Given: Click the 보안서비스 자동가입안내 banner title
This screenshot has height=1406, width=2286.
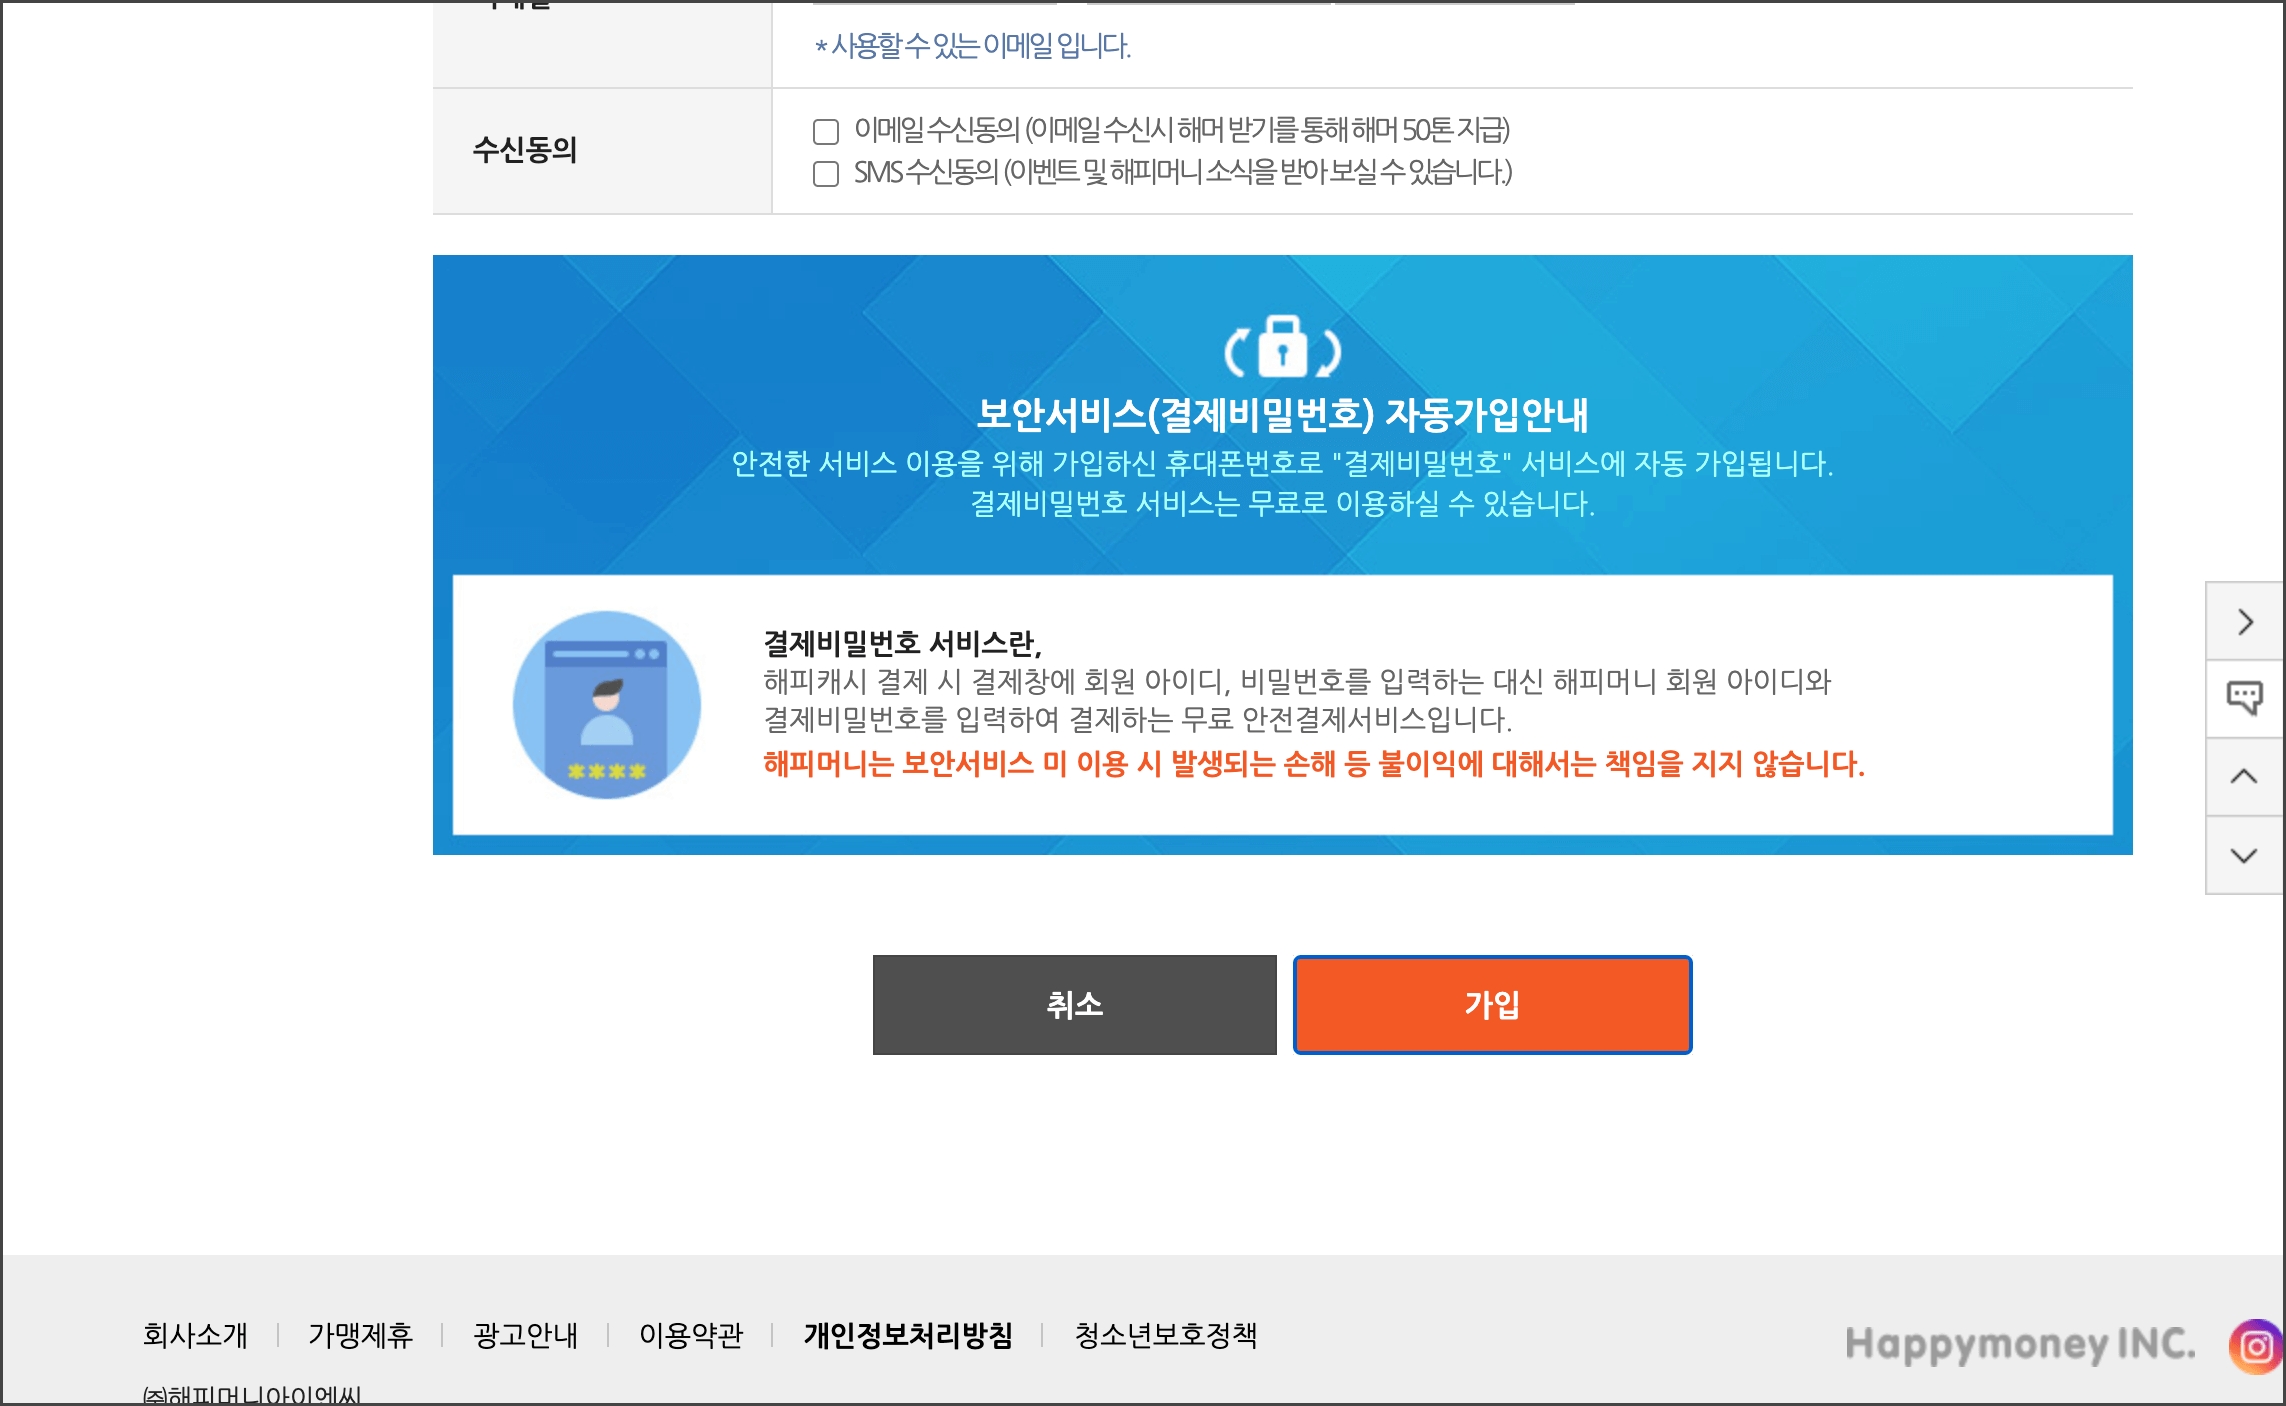Looking at the screenshot, I should pos(1282,415).
